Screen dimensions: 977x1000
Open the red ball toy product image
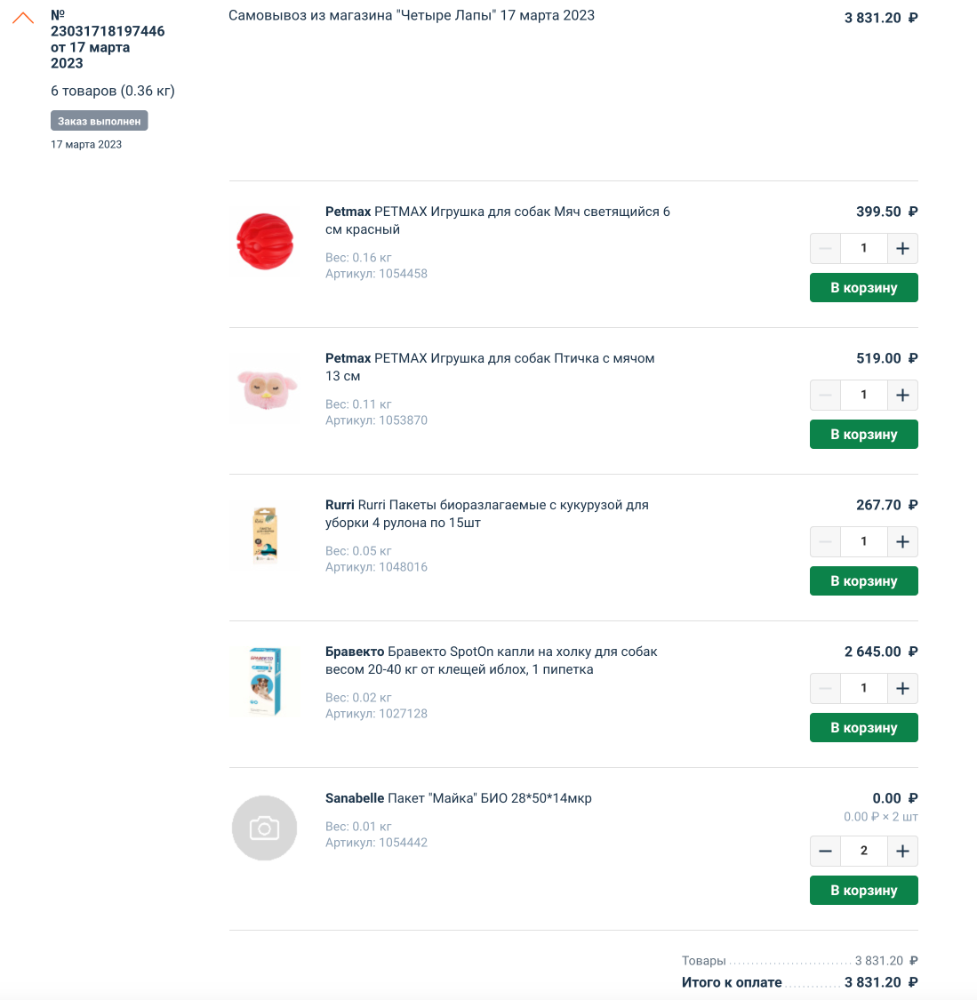point(264,242)
